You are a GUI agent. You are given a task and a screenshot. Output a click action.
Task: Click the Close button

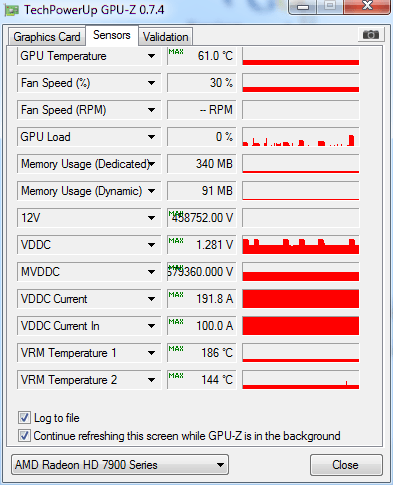click(x=346, y=465)
